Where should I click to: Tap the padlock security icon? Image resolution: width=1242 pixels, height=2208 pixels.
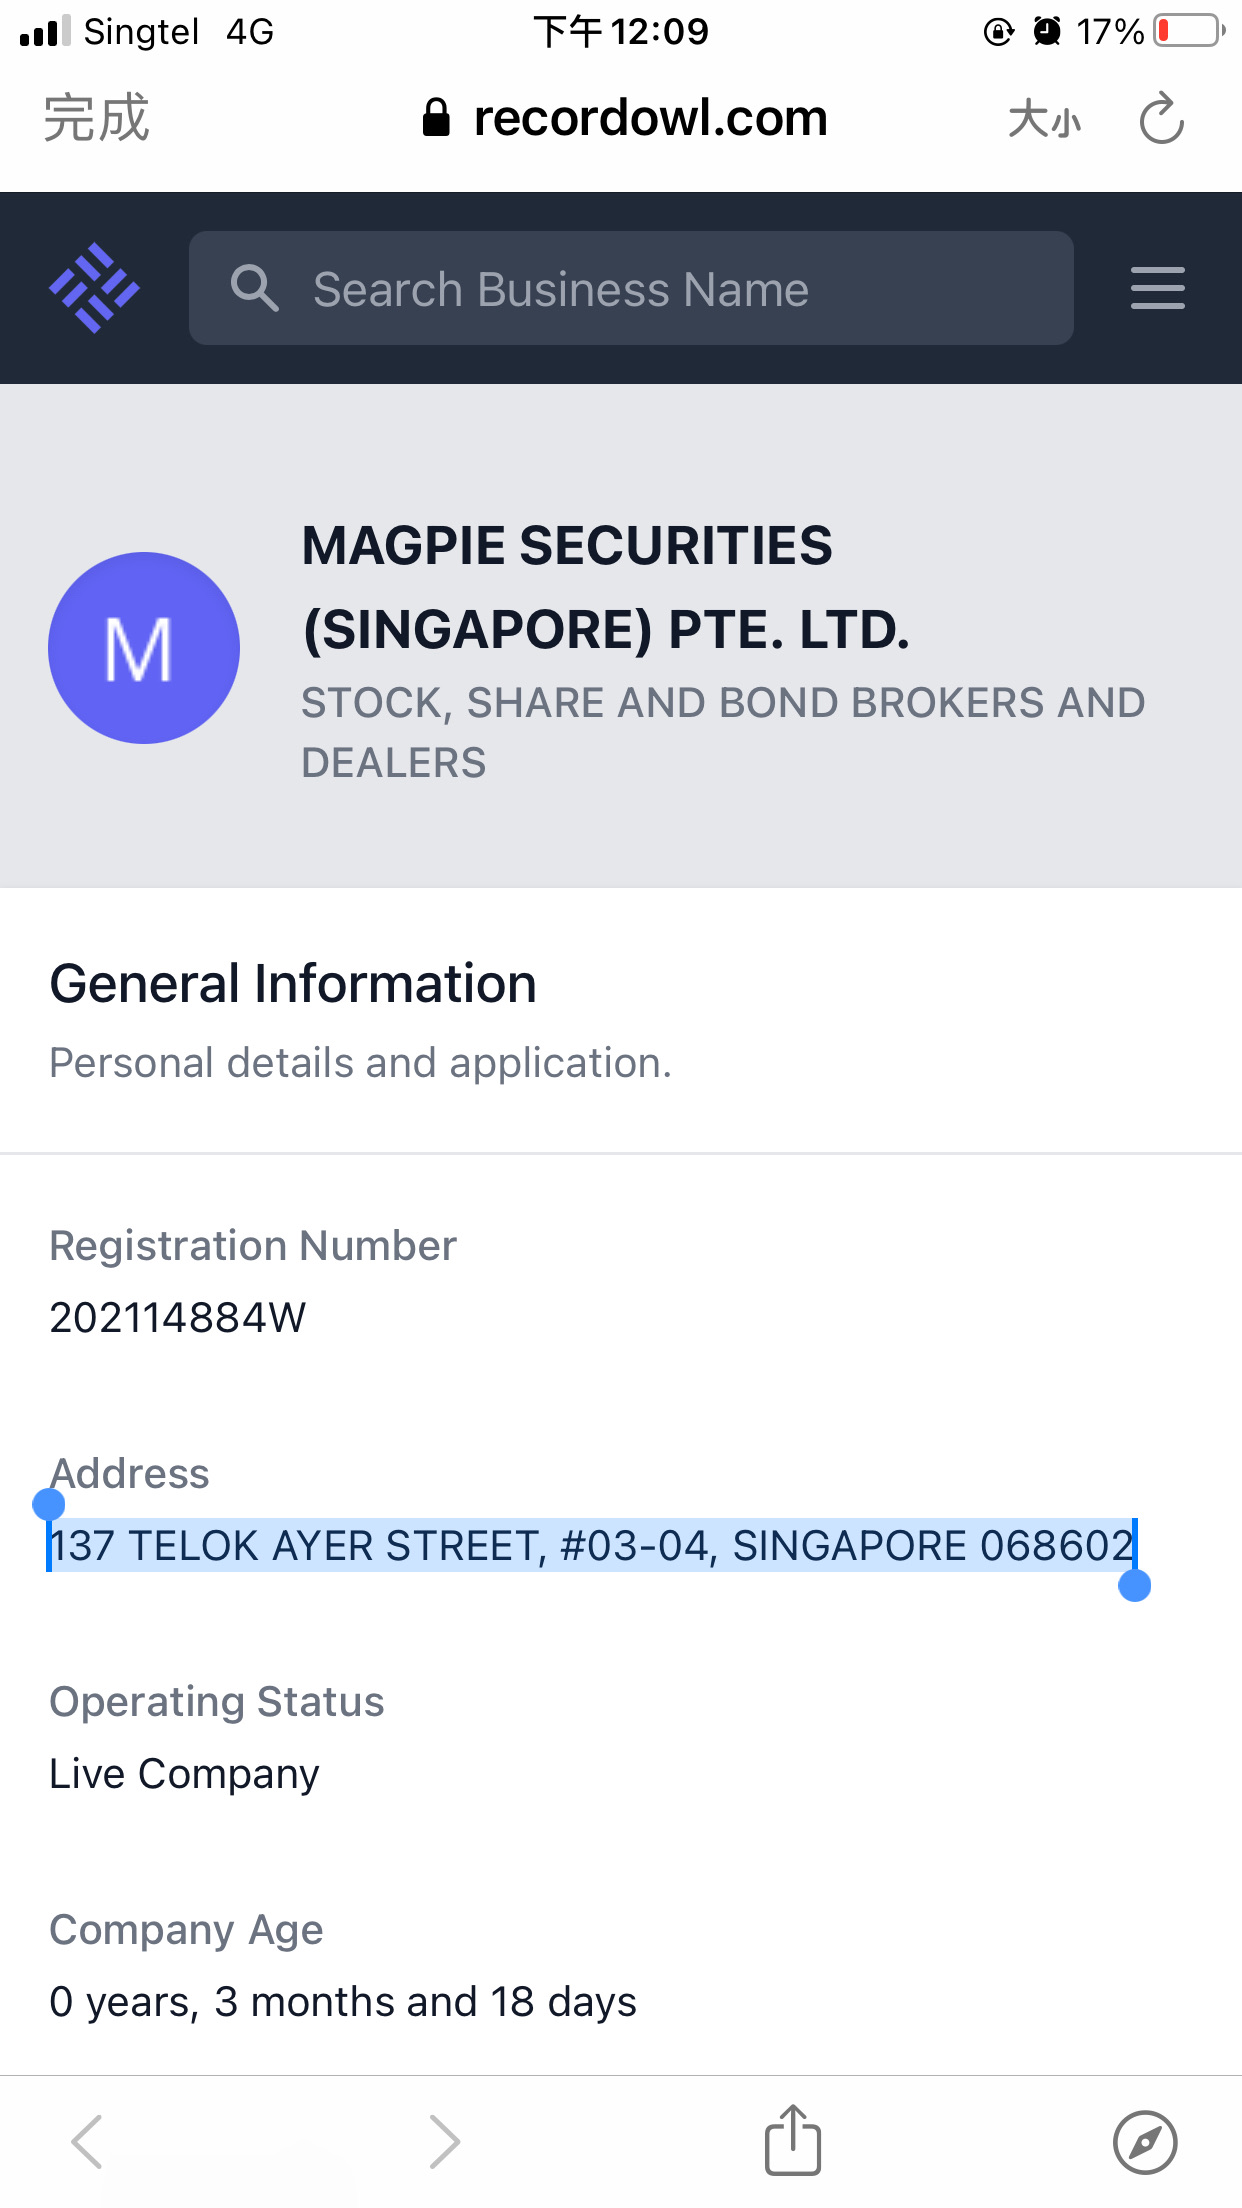pyautogui.click(x=436, y=118)
